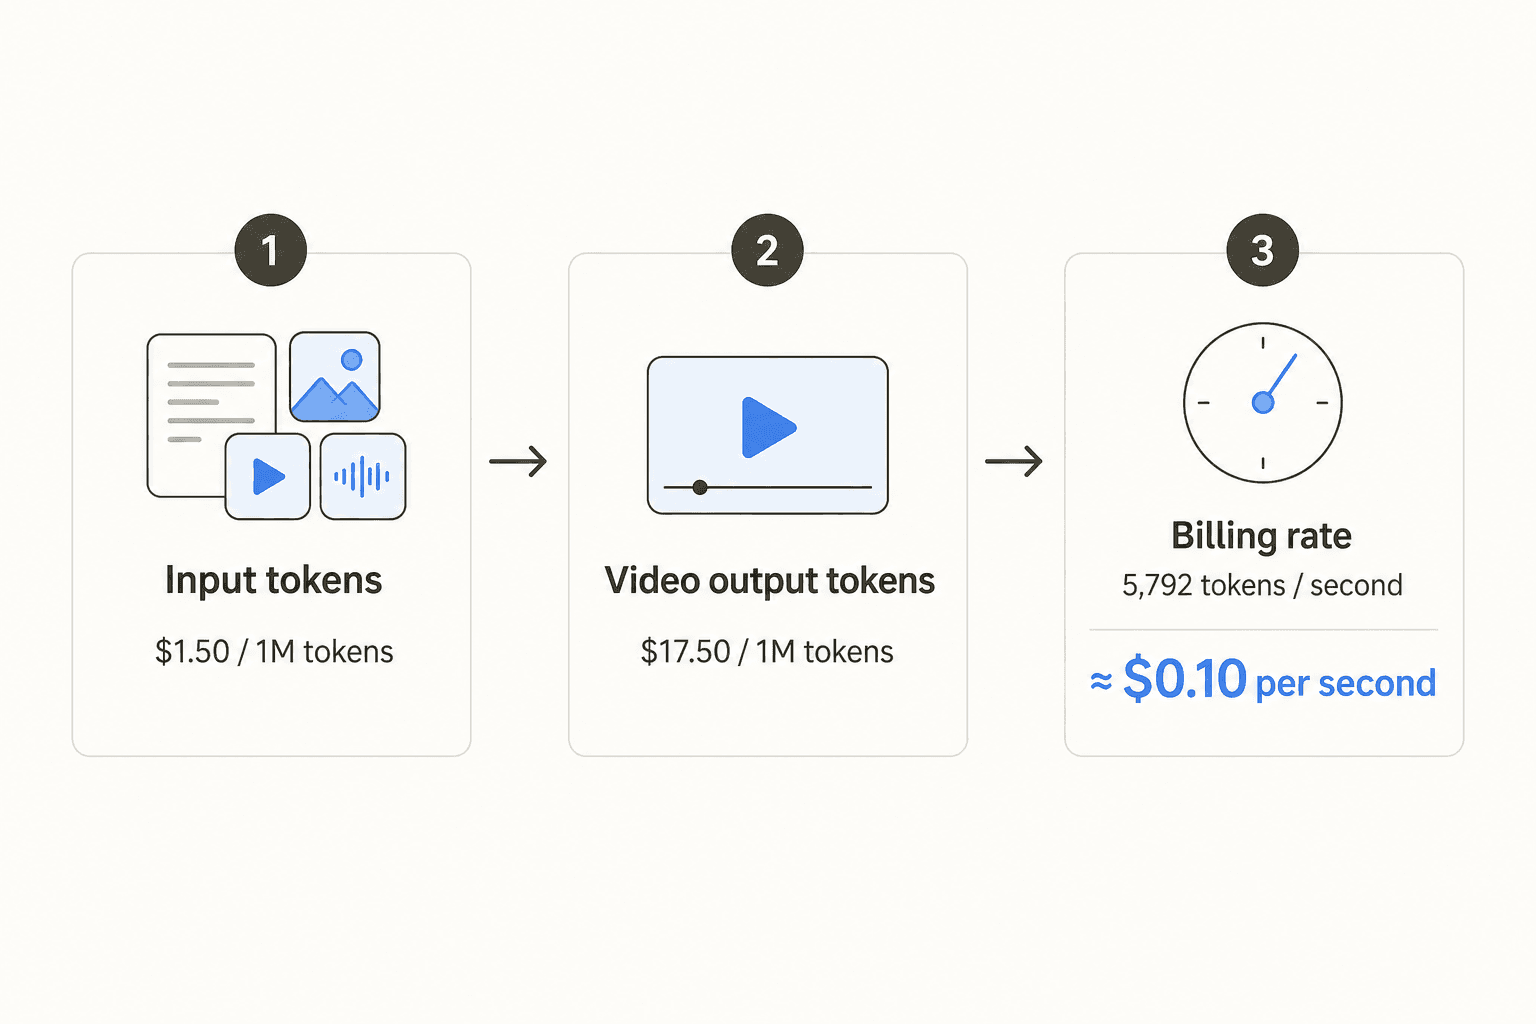The height and width of the screenshot is (1024, 1536).
Task: Click the "5,792 tokens / second" text
Action: coord(1262,585)
